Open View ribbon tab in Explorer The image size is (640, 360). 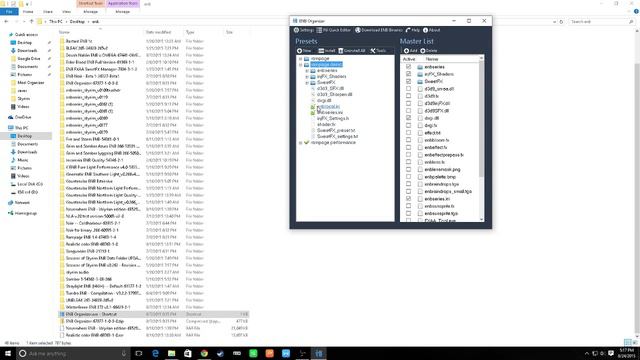coord(66,12)
